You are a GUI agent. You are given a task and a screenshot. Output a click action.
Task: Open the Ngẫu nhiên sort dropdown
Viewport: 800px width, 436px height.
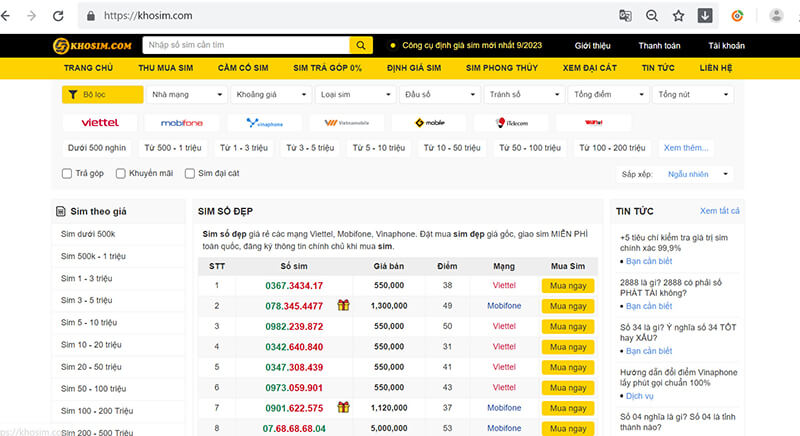point(697,174)
